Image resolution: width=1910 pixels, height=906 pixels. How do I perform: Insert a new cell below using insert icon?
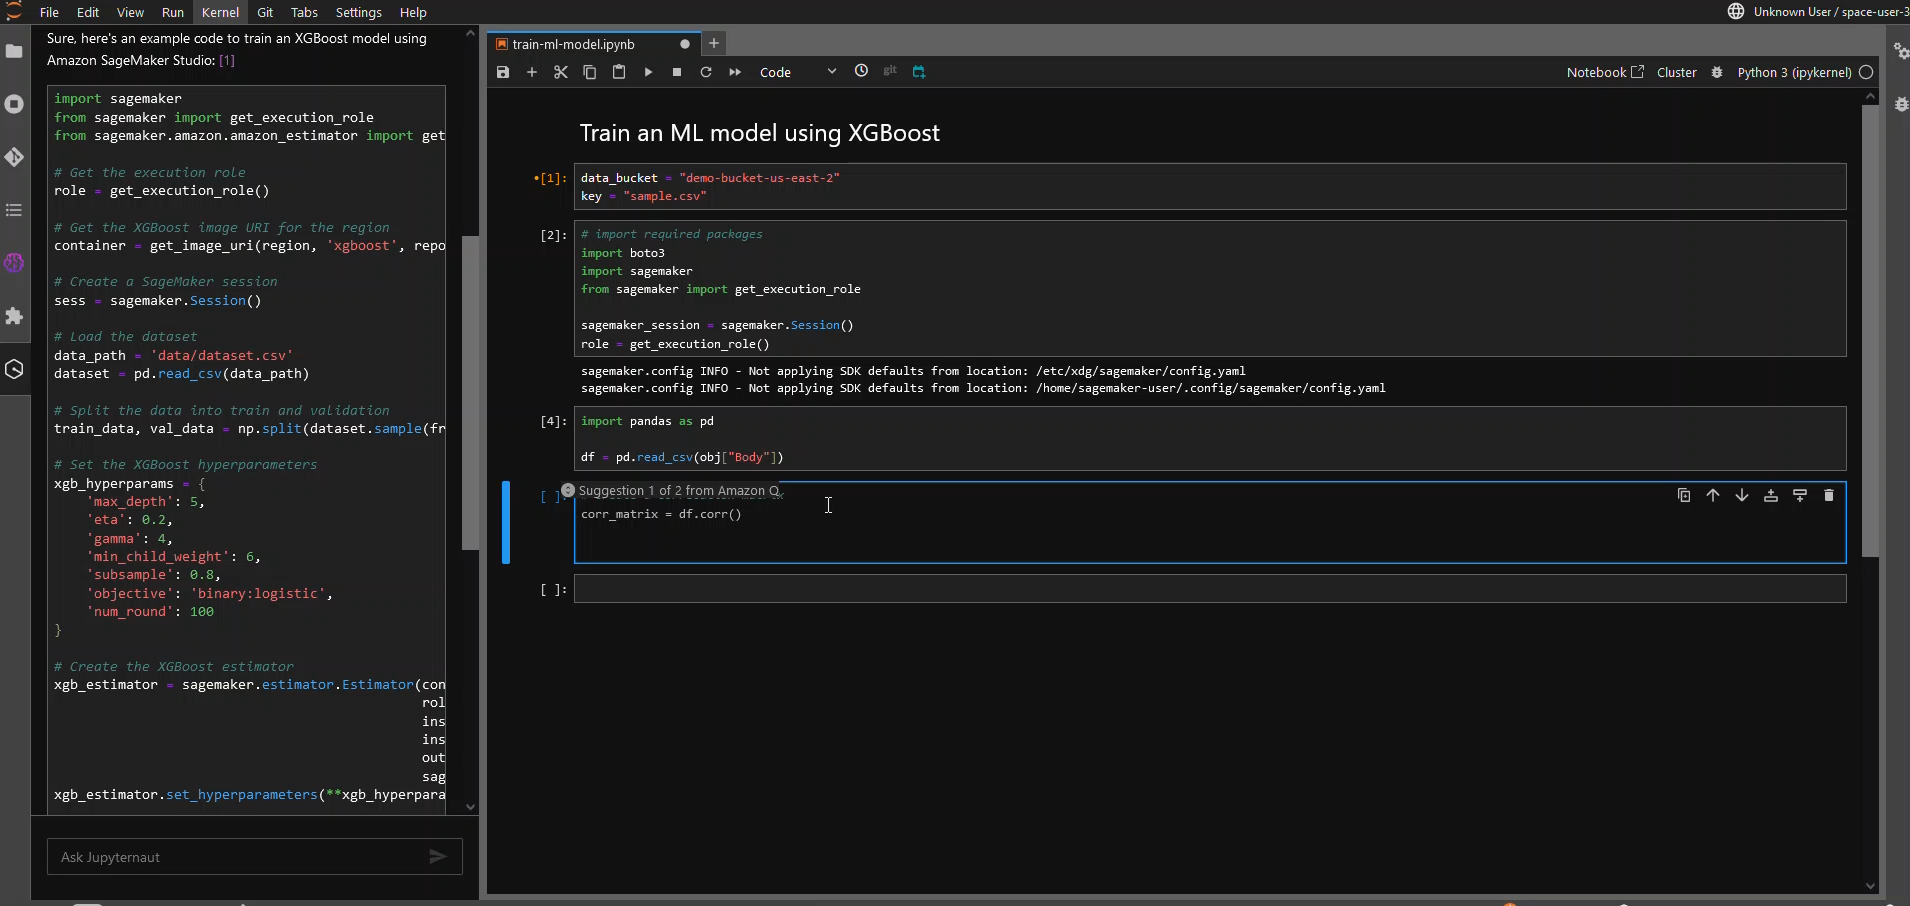tap(532, 72)
